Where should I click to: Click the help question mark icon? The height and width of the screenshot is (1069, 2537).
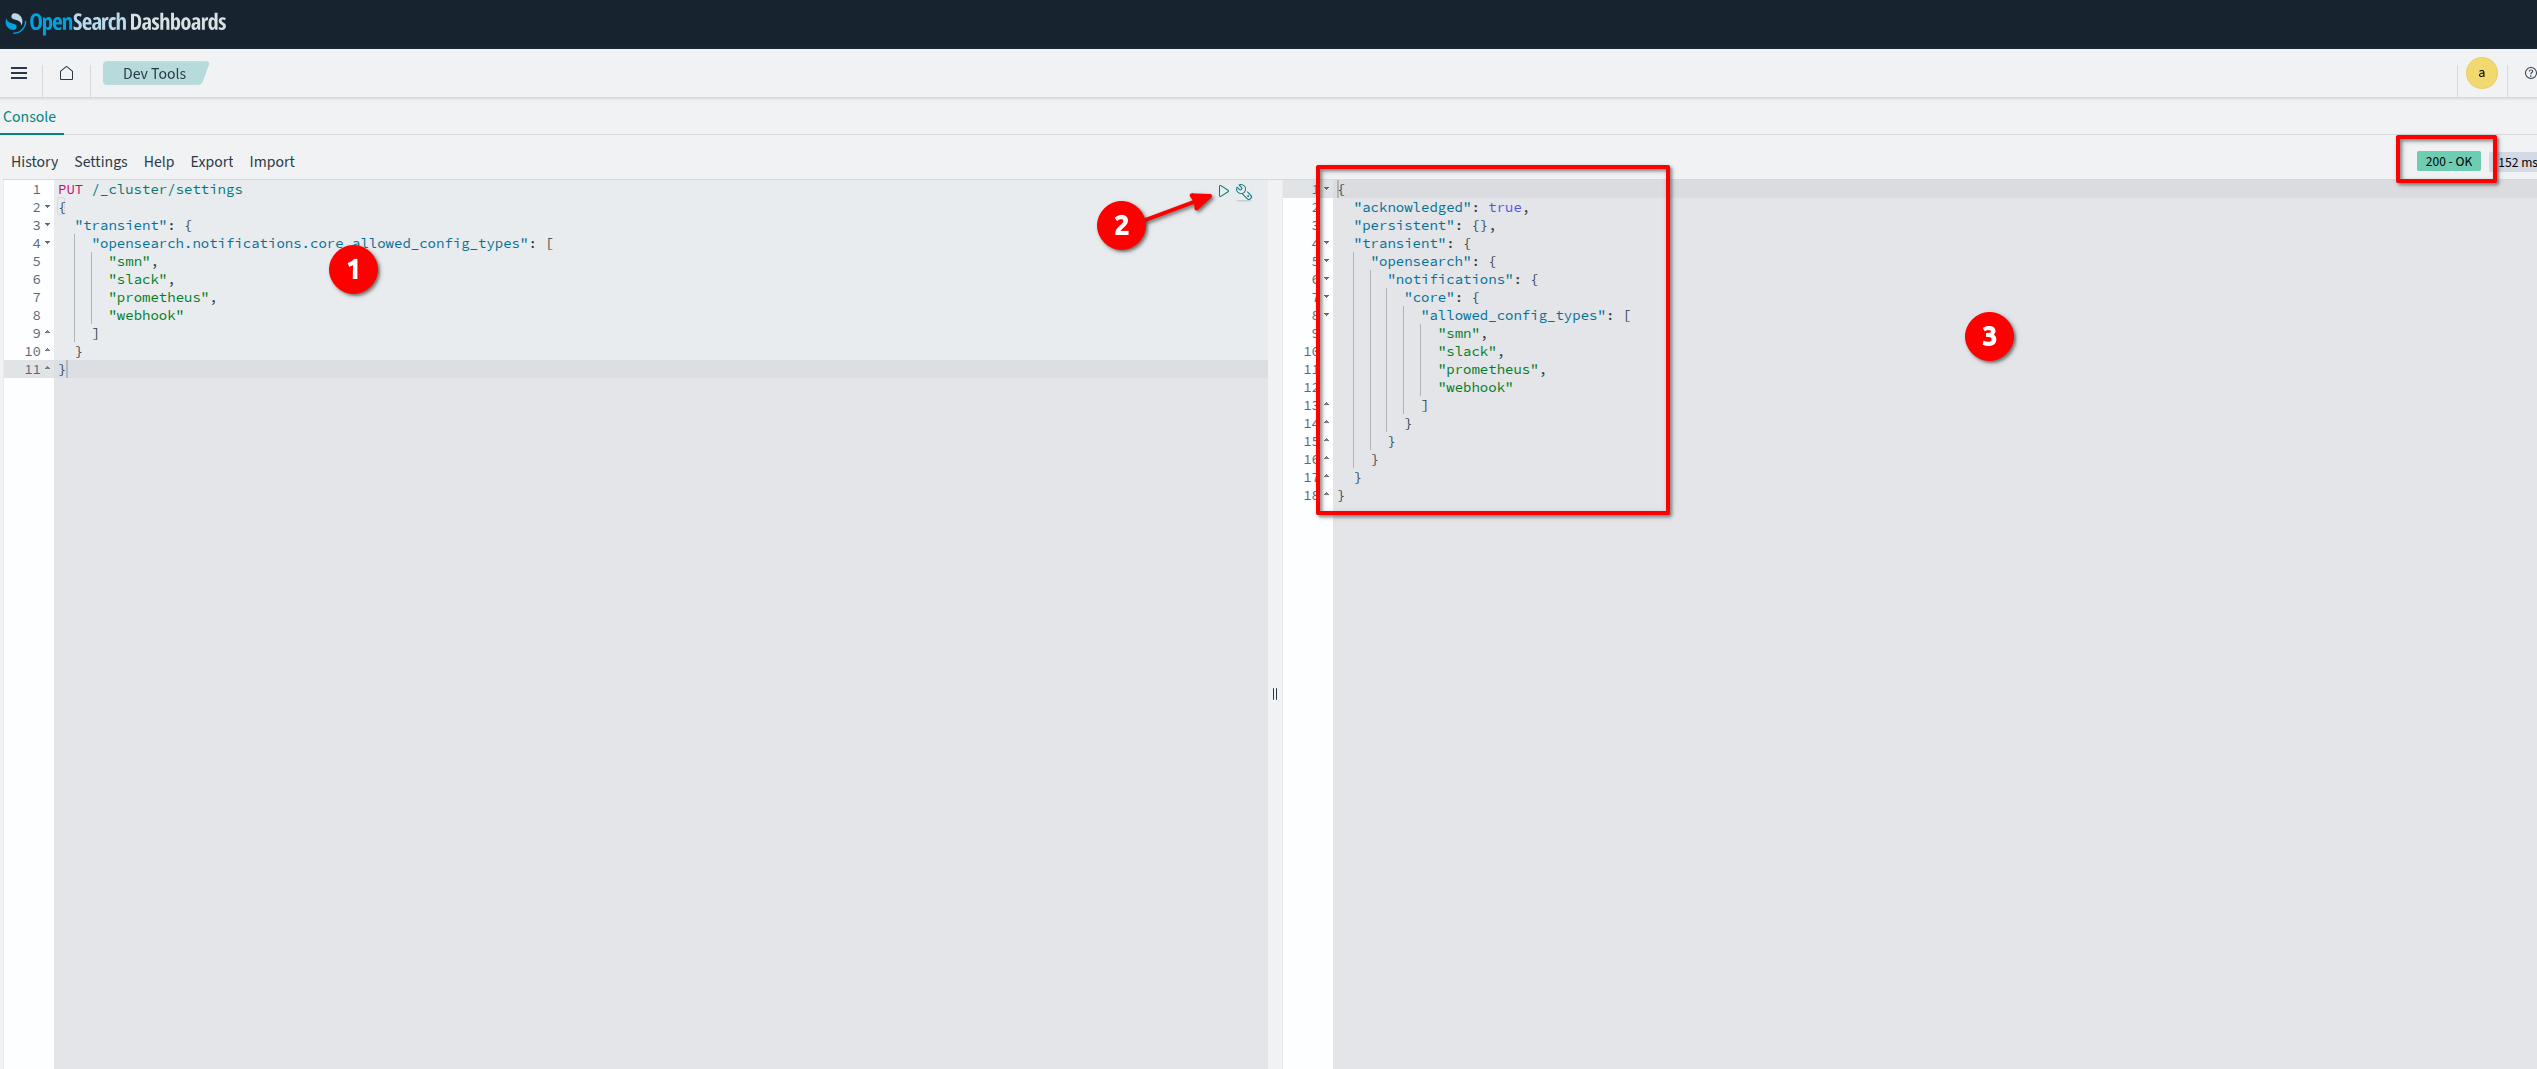click(2529, 73)
